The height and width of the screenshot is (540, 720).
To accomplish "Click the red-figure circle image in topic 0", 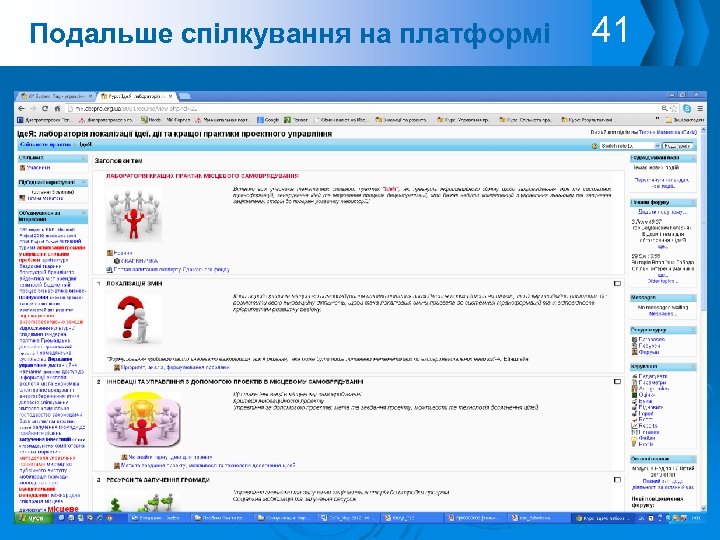I will click(134, 214).
